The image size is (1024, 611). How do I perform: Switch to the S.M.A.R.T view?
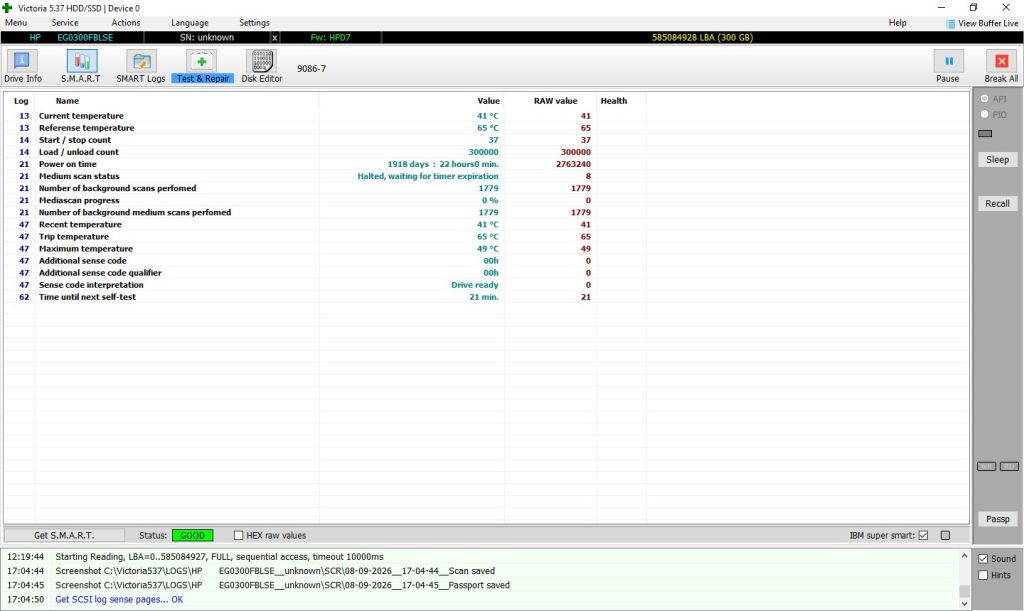coord(81,67)
